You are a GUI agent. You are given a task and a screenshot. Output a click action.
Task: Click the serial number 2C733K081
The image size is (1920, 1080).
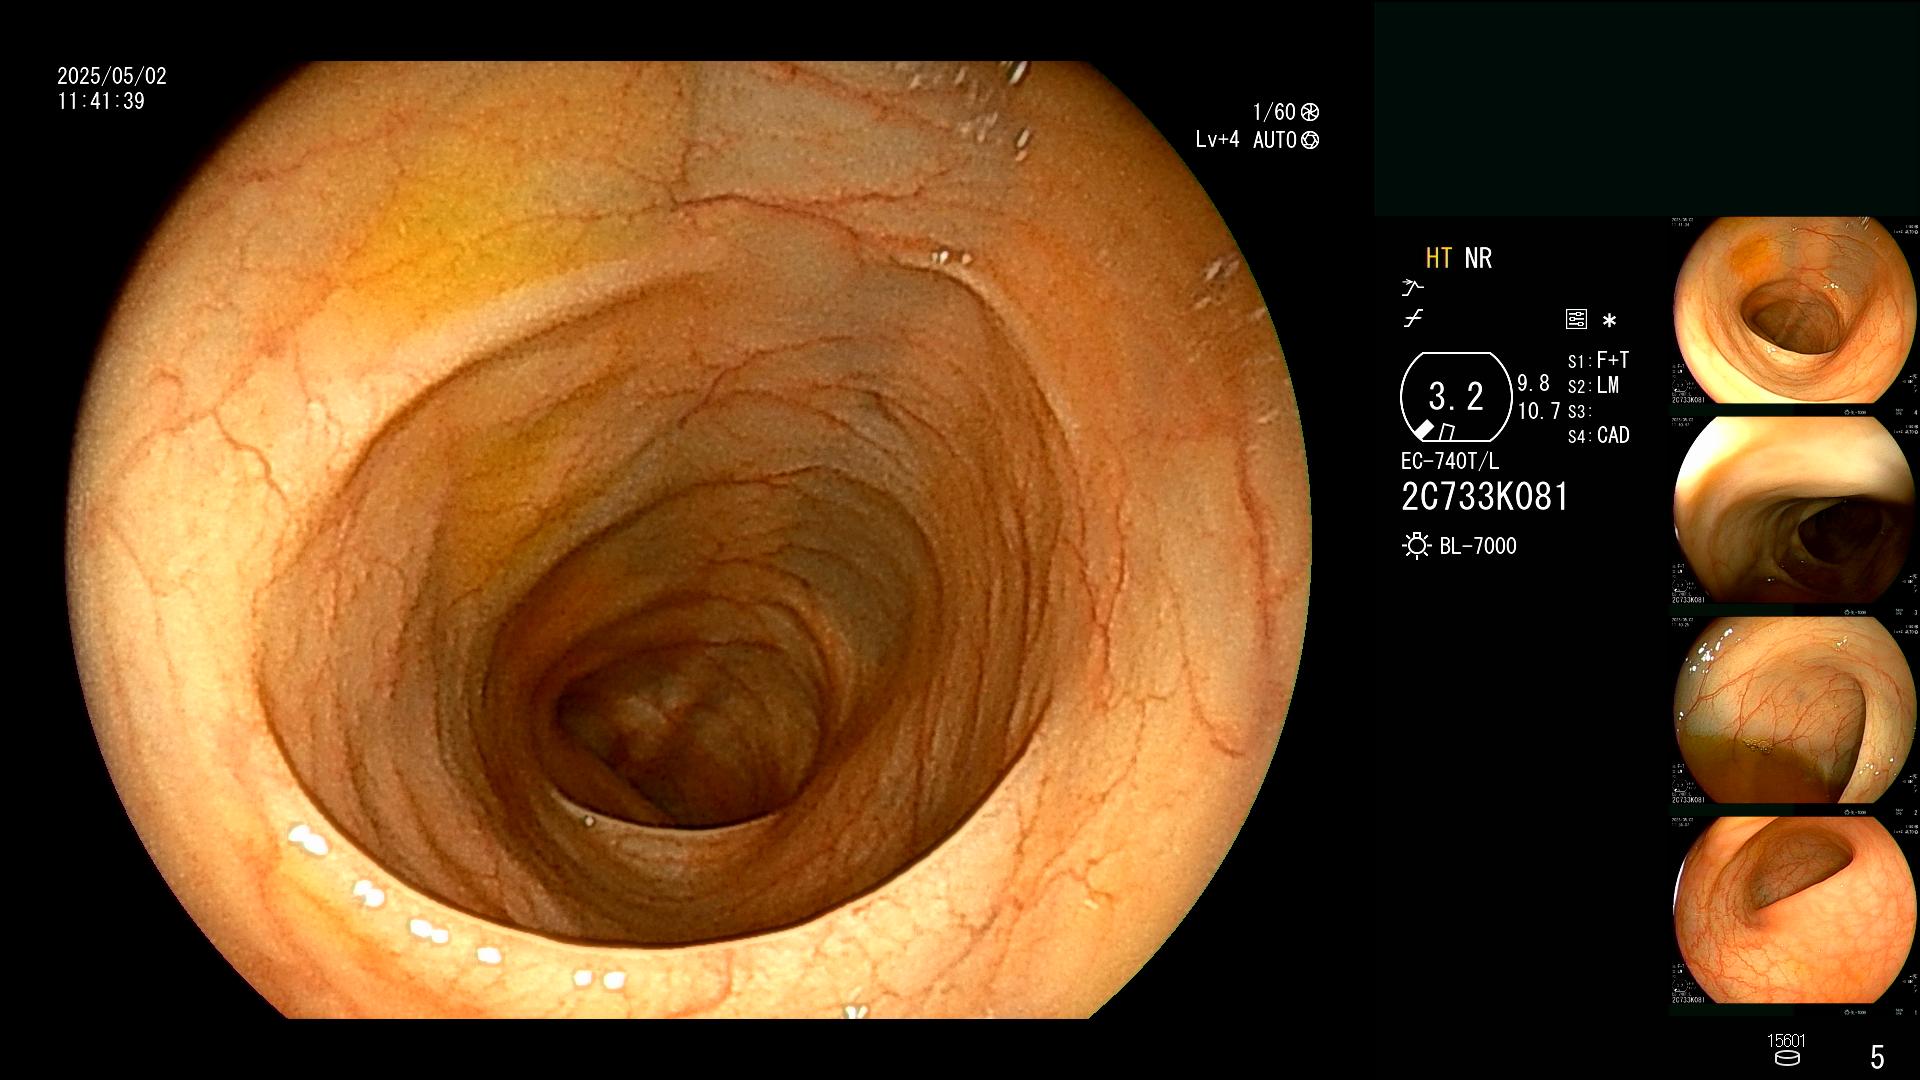coord(1485,497)
